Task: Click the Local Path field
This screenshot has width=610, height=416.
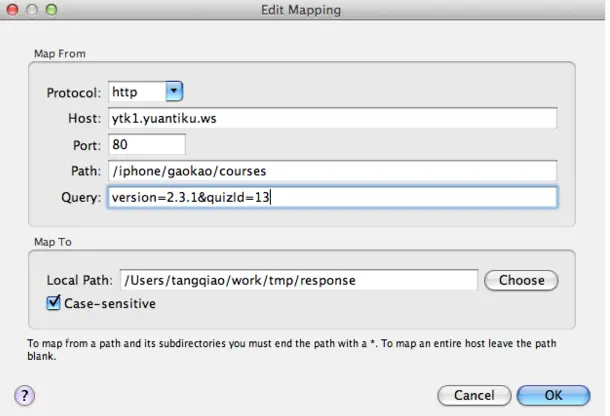Action: pyautogui.click(x=299, y=280)
